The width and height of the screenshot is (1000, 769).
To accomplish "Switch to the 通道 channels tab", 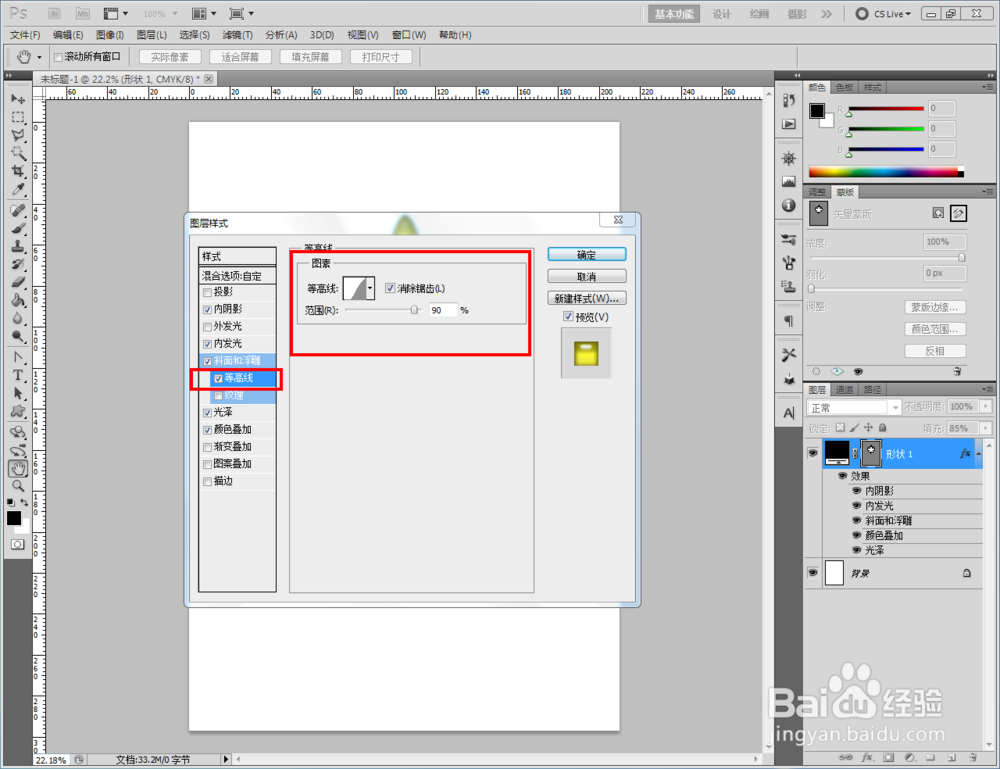I will [x=844, y=390].
